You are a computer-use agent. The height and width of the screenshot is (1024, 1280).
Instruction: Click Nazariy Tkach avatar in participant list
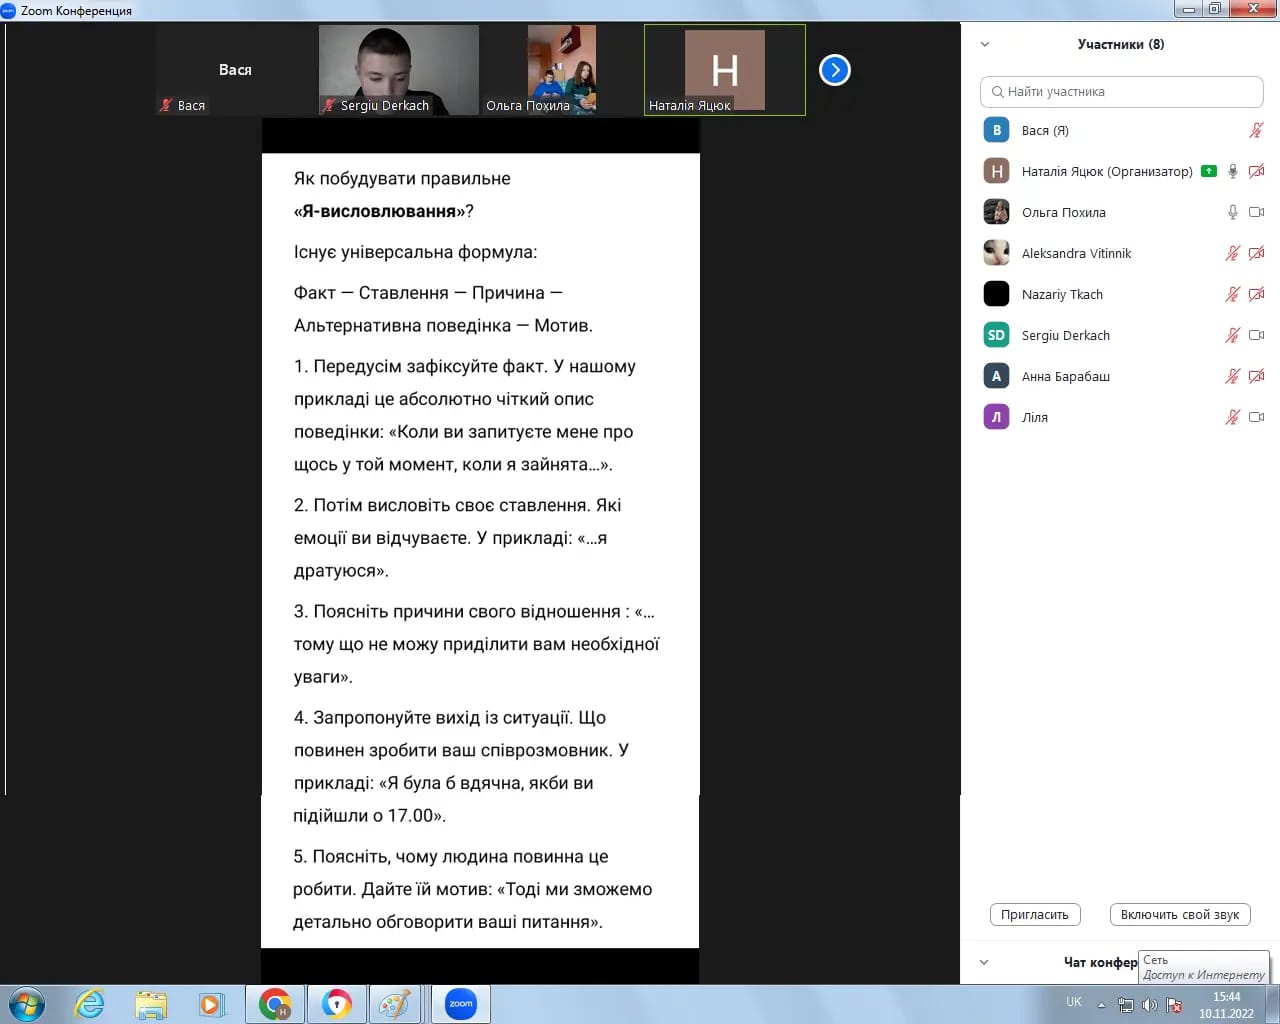[x=996, y=294]
